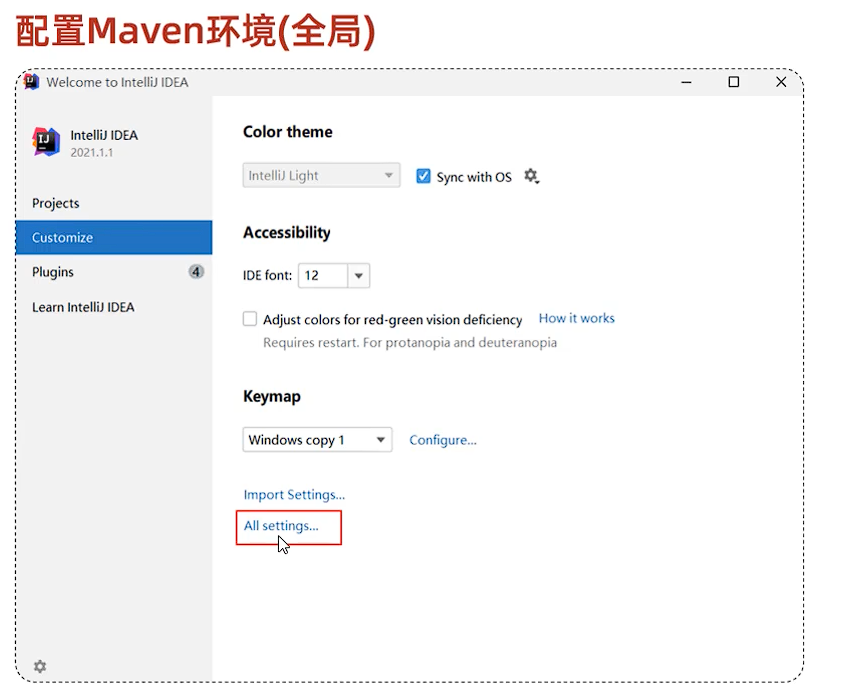Image resolution: width=857 pixels, height=685 pixels.
Task: Click the IntelliJ IDEA product name in sidebar
Action: click(104, 135)
